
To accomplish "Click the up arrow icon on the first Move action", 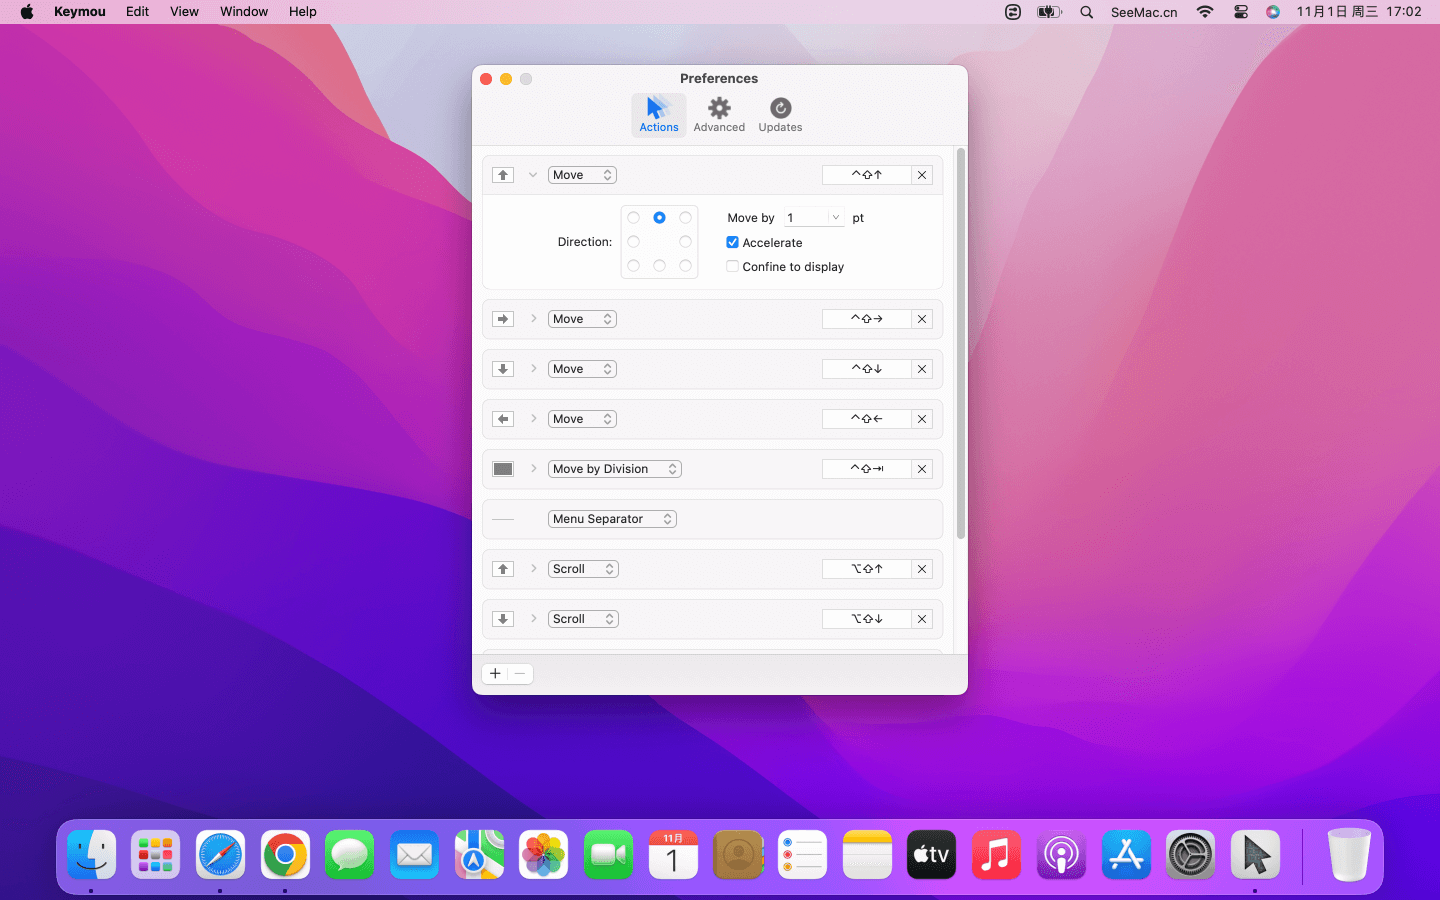I will [x=503, y=174].
